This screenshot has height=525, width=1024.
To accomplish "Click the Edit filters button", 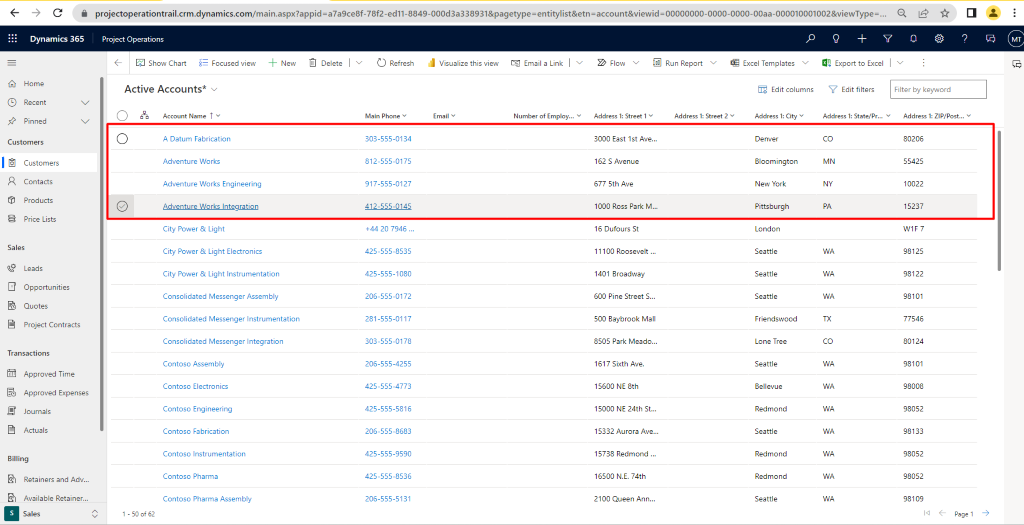I will [x=851, y=90].
